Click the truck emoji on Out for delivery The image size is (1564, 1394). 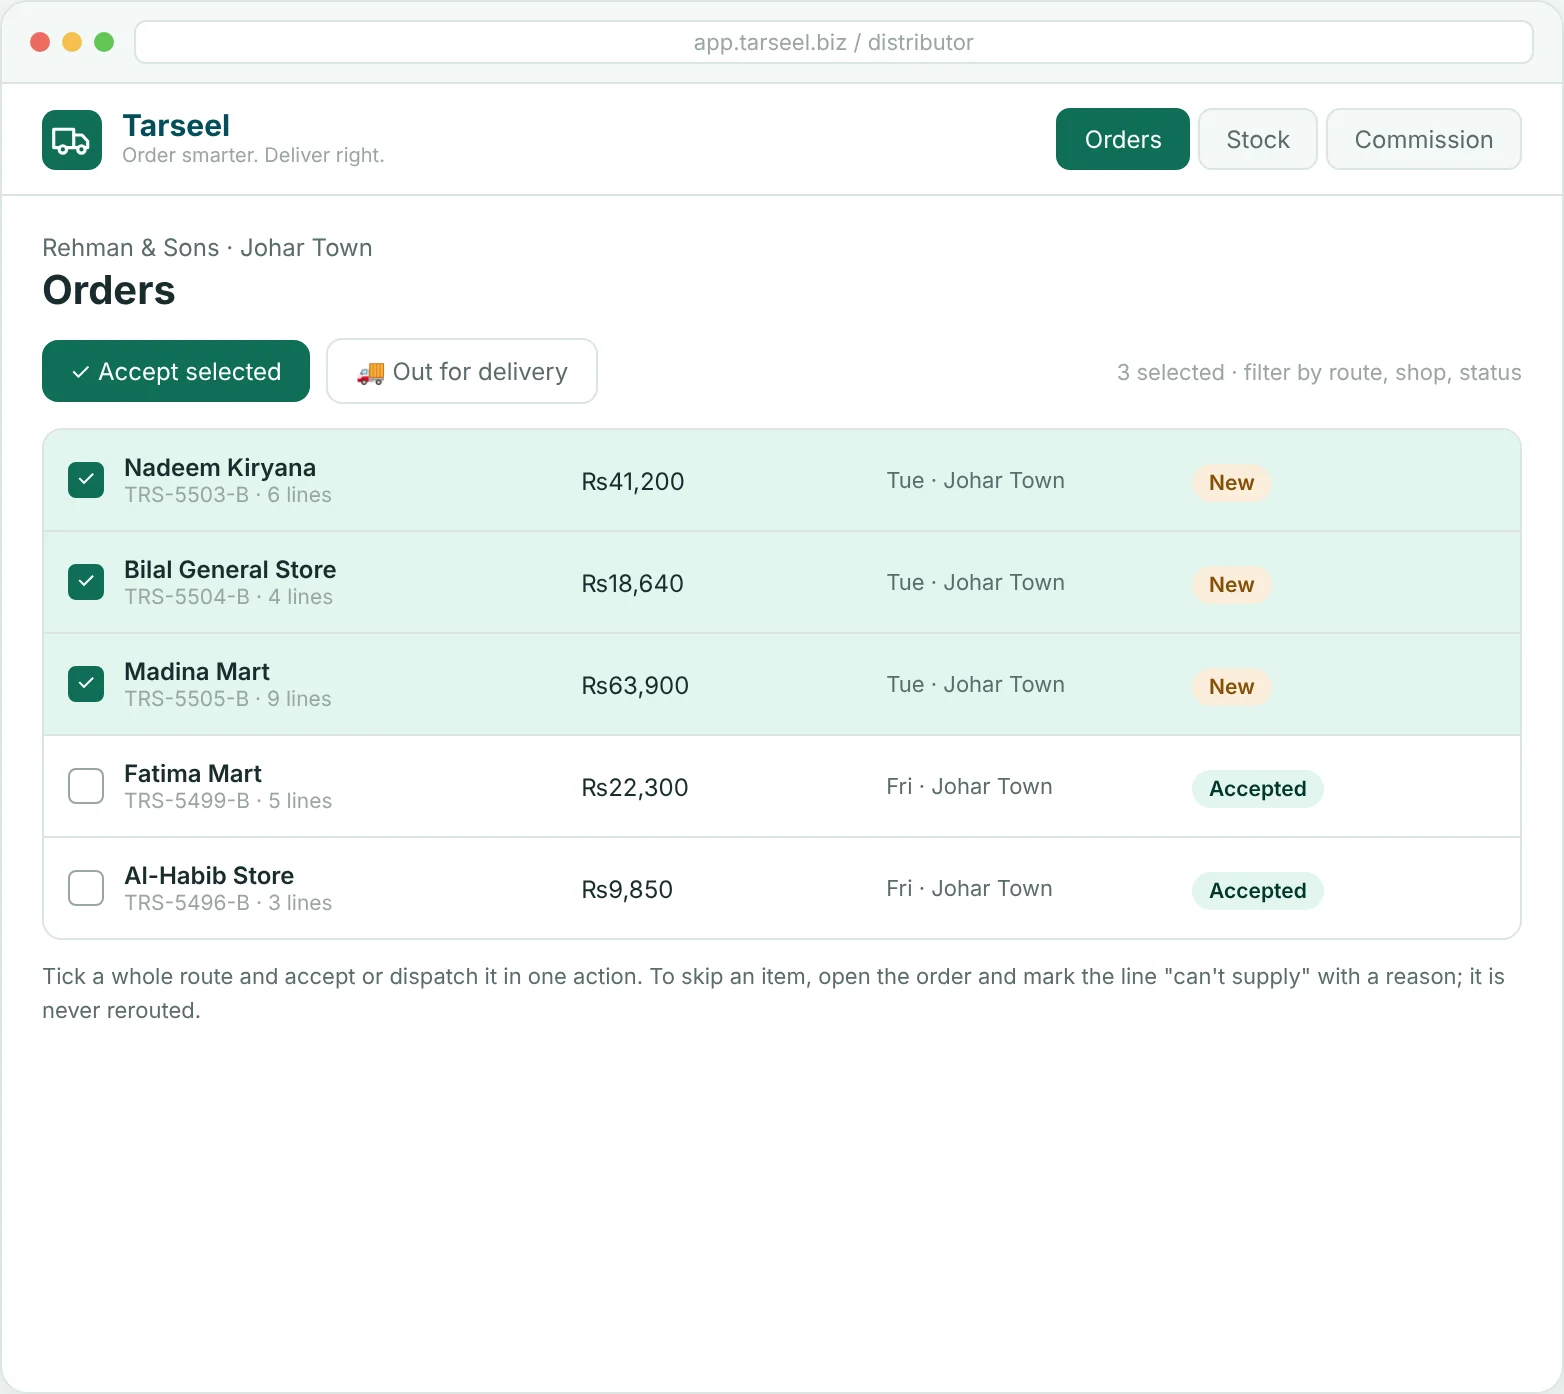point(371,372)
